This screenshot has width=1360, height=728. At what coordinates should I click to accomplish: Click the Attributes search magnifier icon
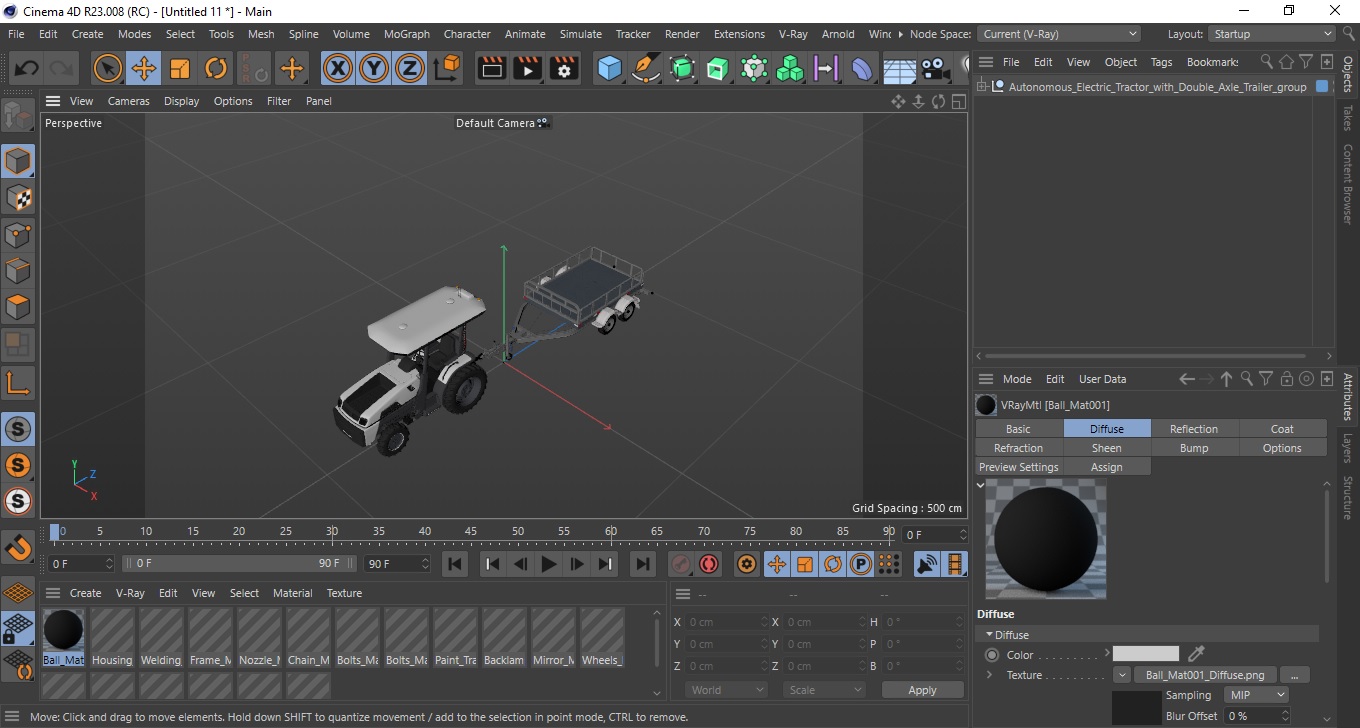1246,379
